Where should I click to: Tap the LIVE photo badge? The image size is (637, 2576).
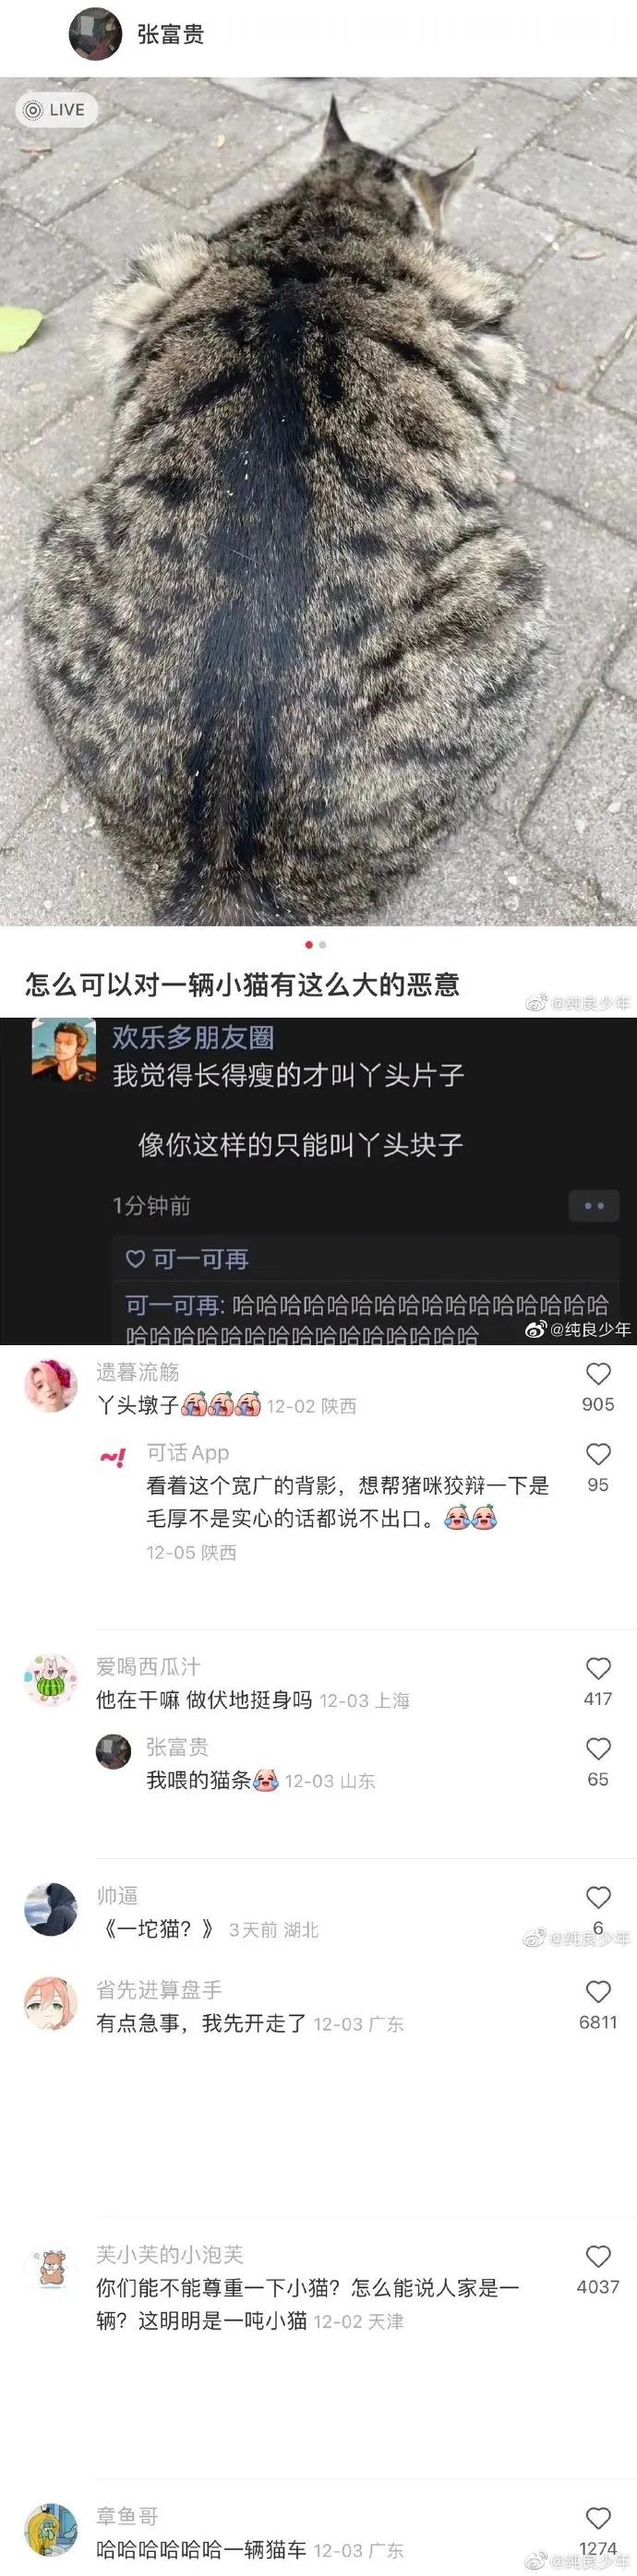56,110
